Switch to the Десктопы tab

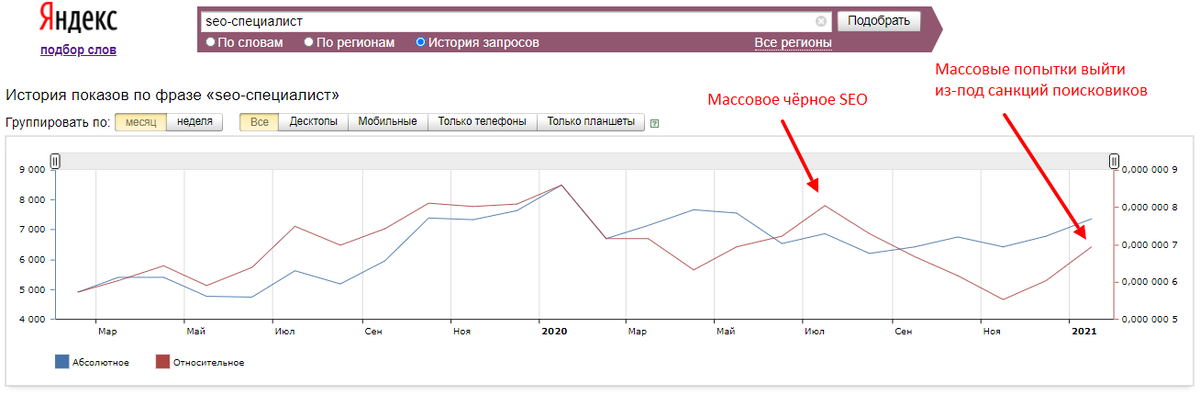(x=313, y=122)
